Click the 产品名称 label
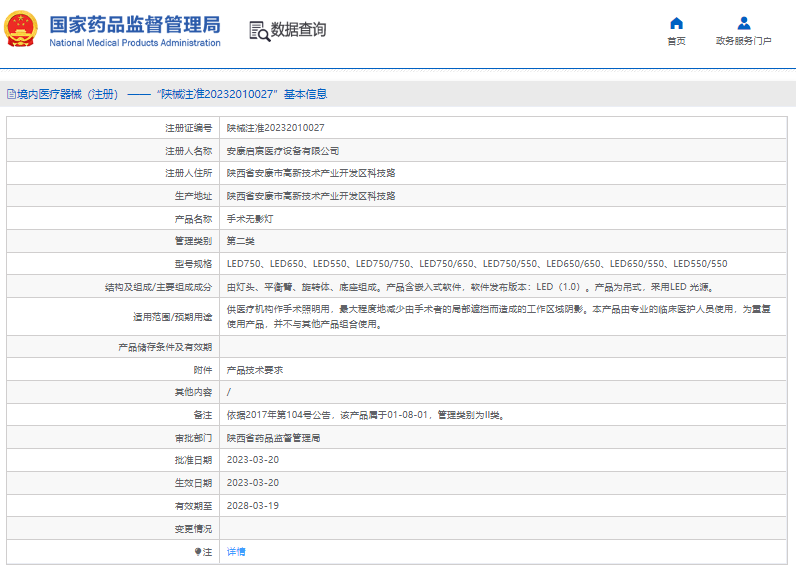796x570 pixels. coord(193,219)
